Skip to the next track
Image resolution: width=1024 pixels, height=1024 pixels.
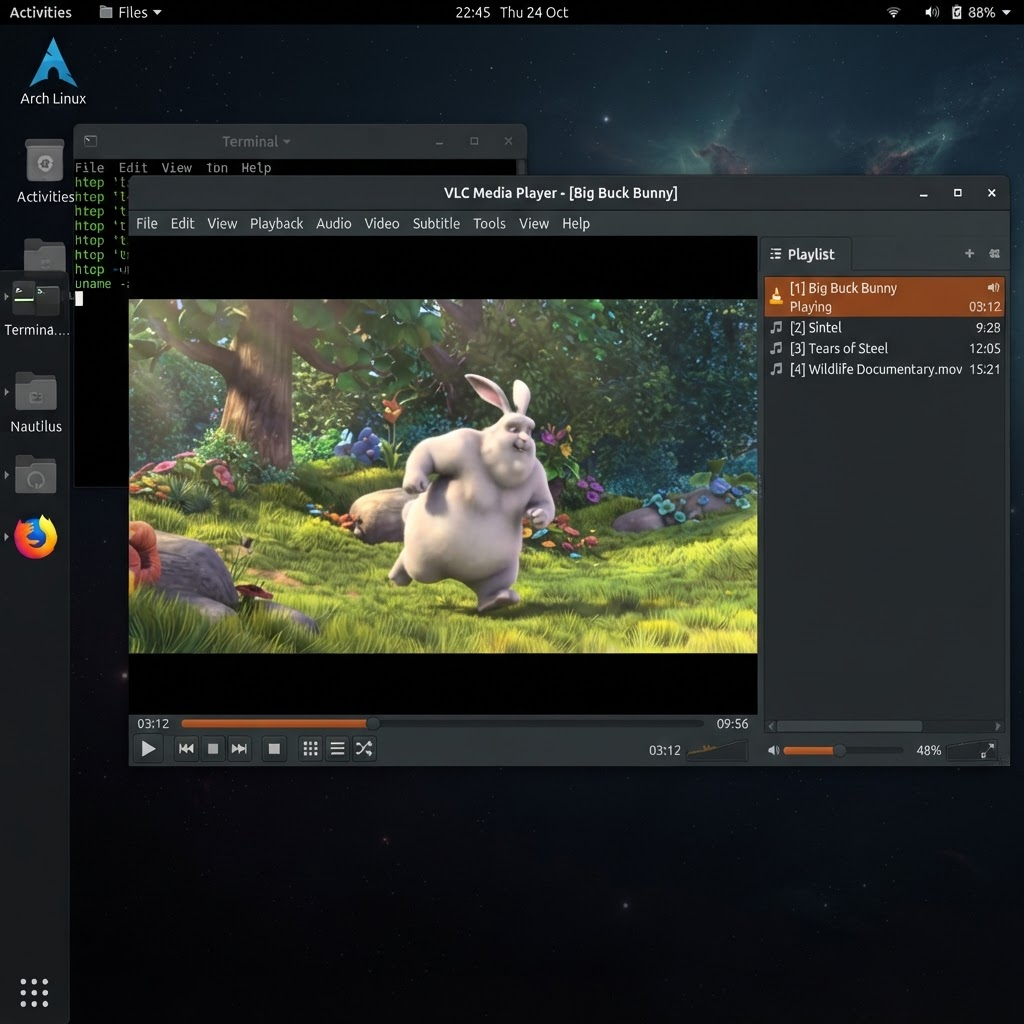click(239, 748)
